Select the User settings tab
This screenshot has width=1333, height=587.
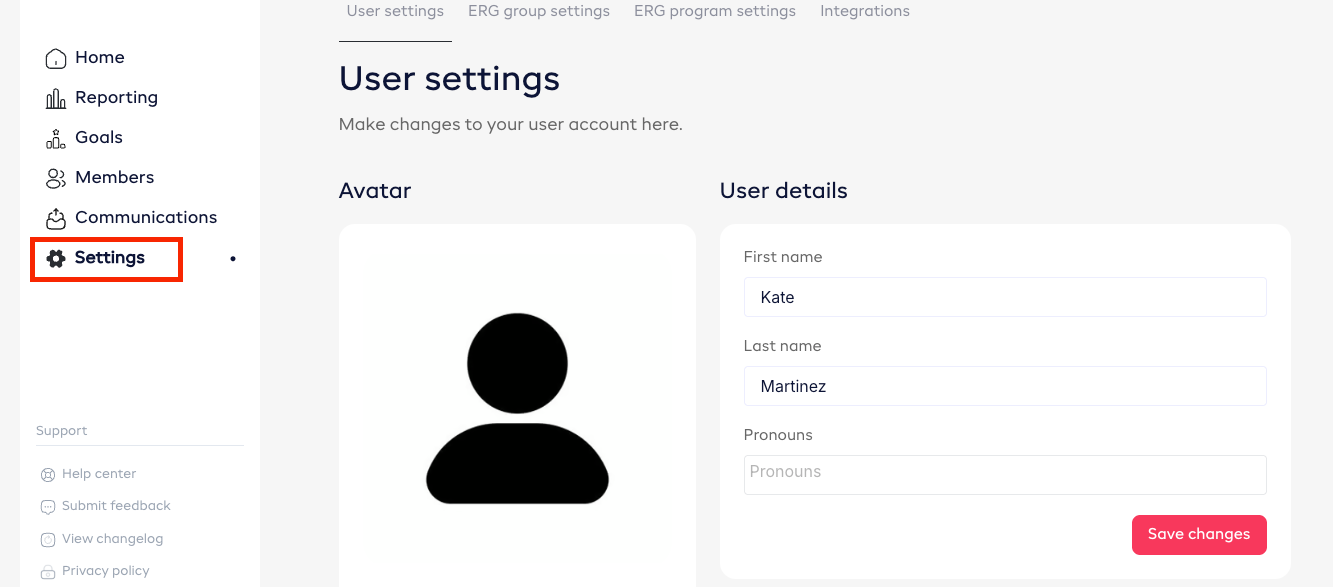(x=395, y=12)
